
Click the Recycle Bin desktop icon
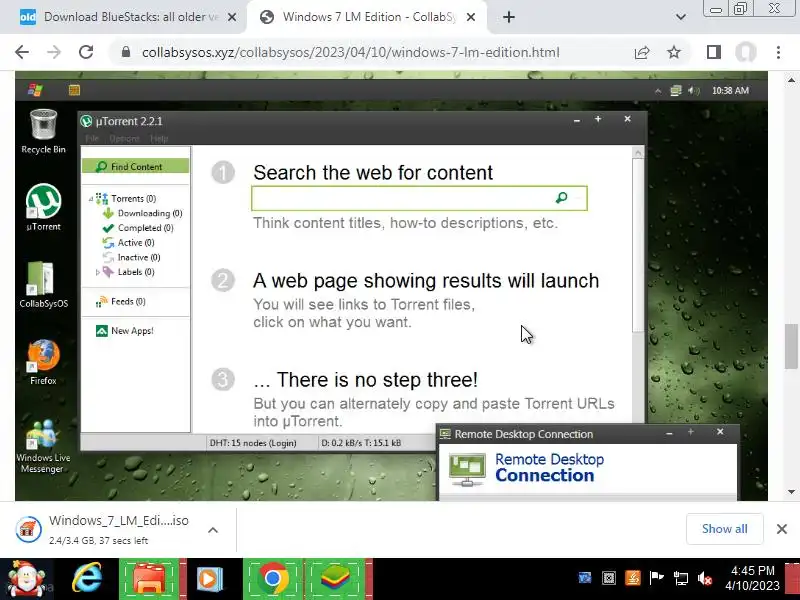[x=43, y=132]
